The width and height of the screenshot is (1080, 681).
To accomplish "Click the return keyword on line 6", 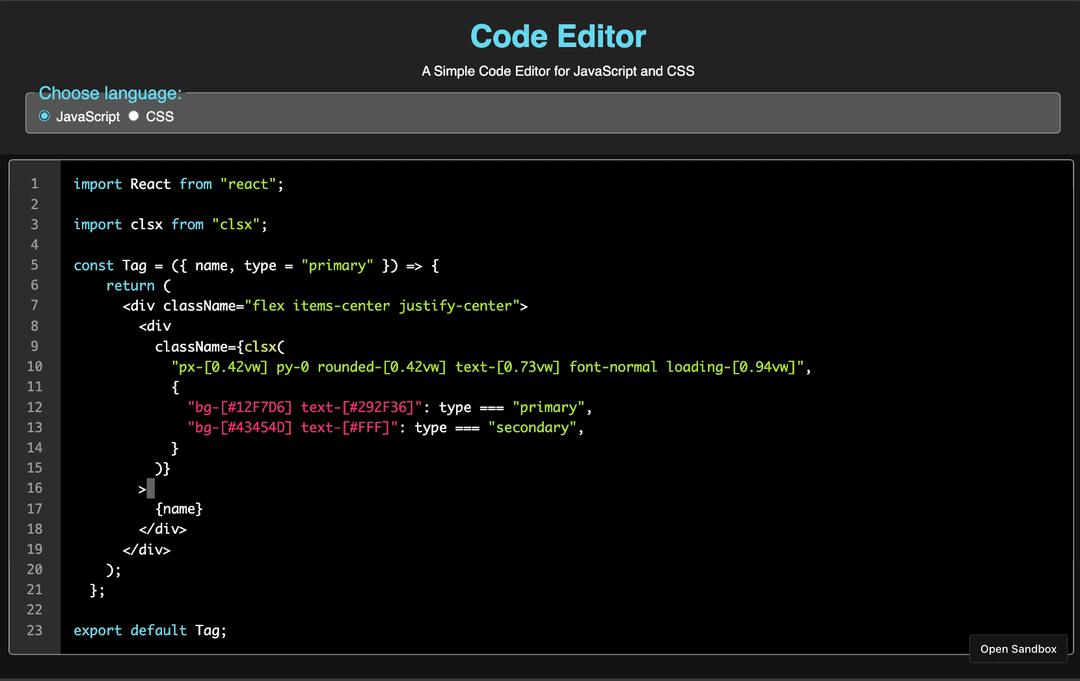I will [x=130, y=286].
